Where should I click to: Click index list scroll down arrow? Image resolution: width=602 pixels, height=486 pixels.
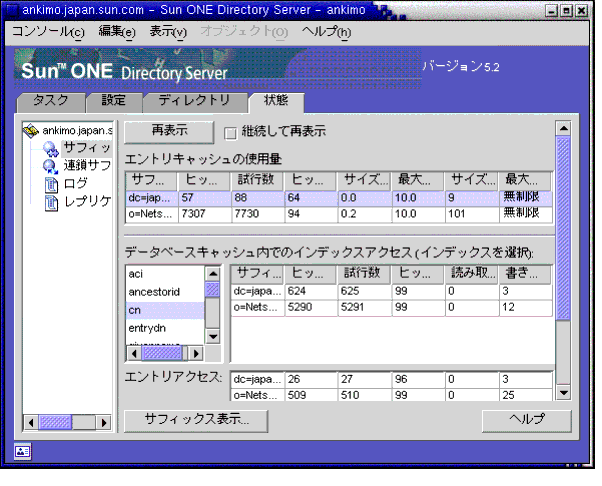pos(213,337)
